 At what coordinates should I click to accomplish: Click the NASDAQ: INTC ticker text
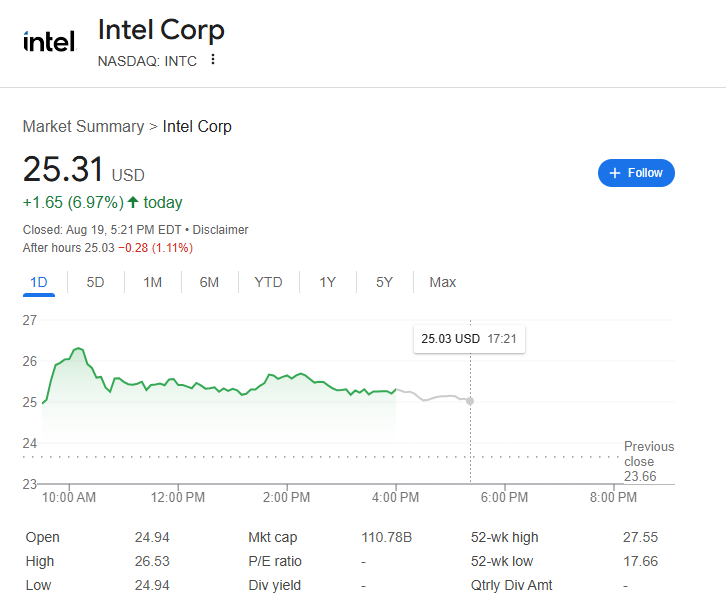[147, 60]
